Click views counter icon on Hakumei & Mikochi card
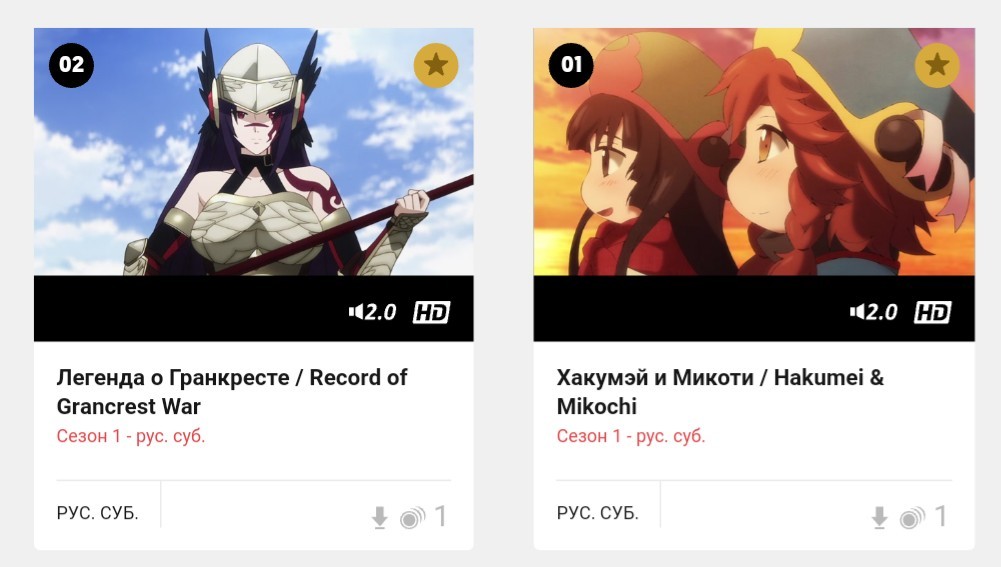 coord(912,518)
